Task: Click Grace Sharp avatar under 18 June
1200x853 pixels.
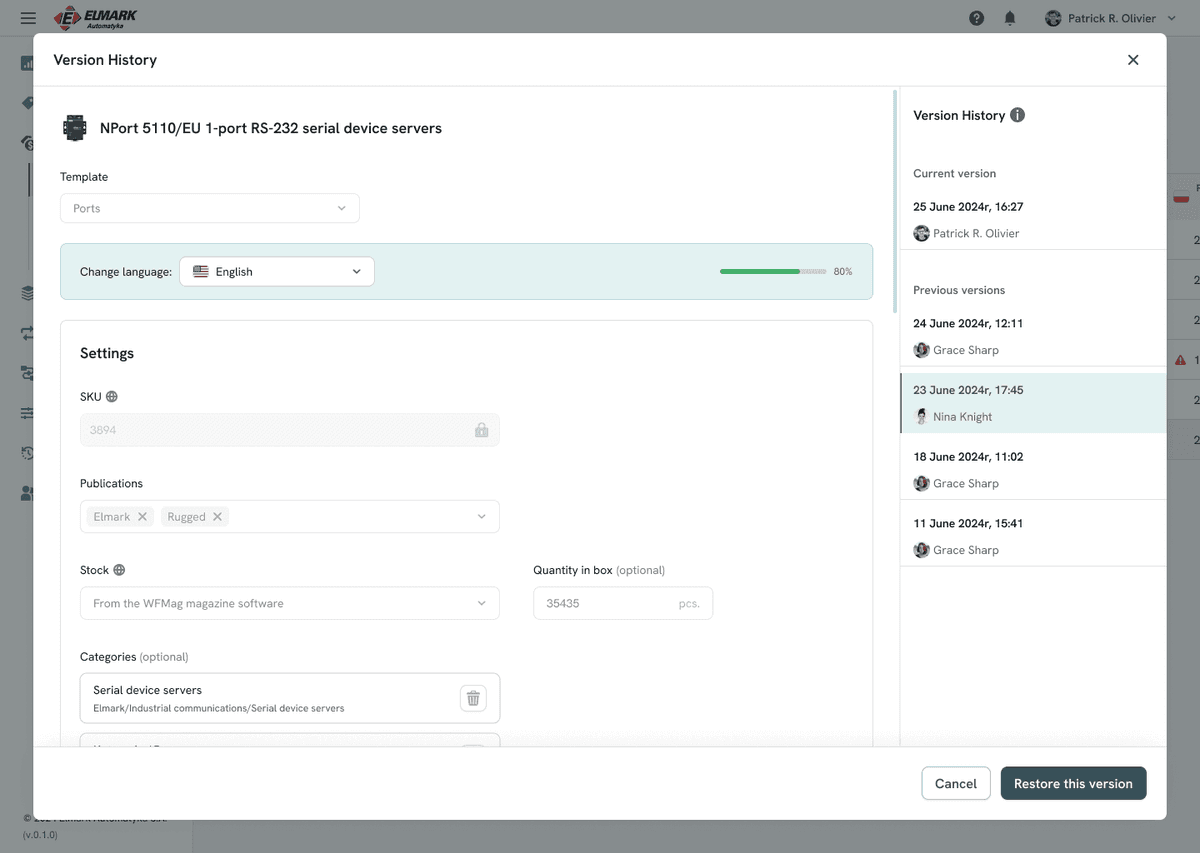Action: pos(921,483)
